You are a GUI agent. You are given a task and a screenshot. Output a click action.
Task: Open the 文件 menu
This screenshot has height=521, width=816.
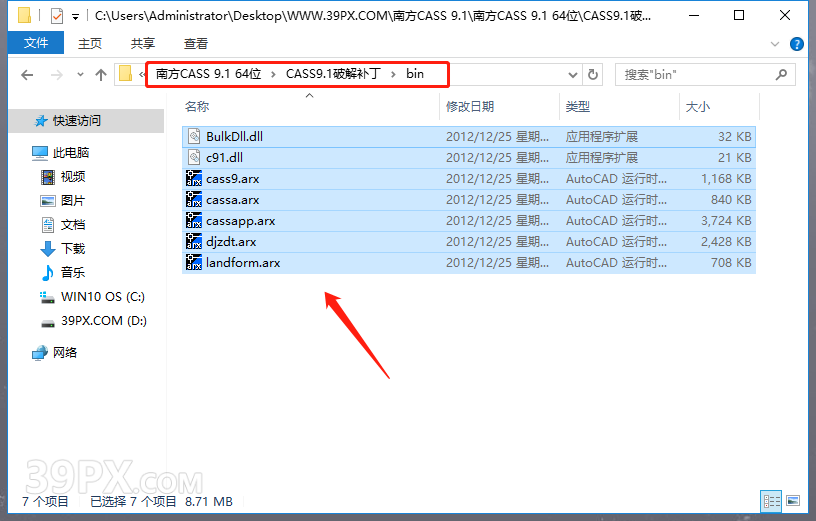(36, 43)
